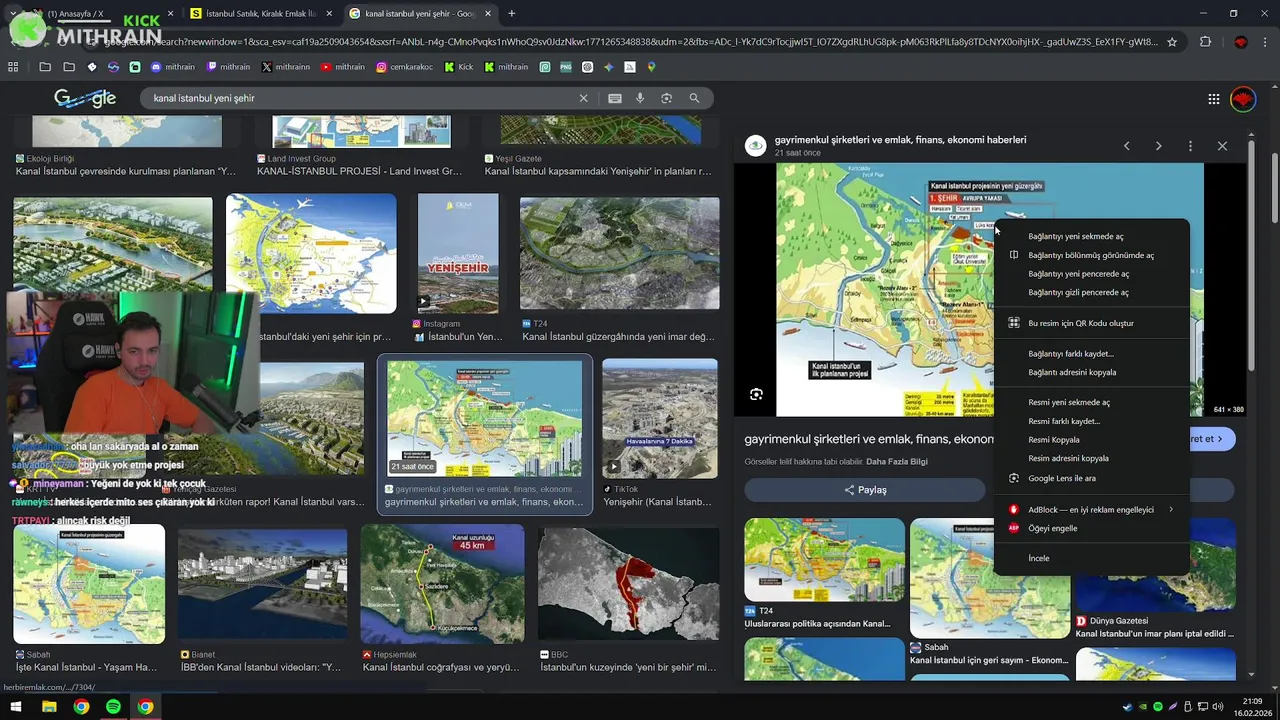Select 'Bağlantı adresini kopyala'

[1092, 372]
